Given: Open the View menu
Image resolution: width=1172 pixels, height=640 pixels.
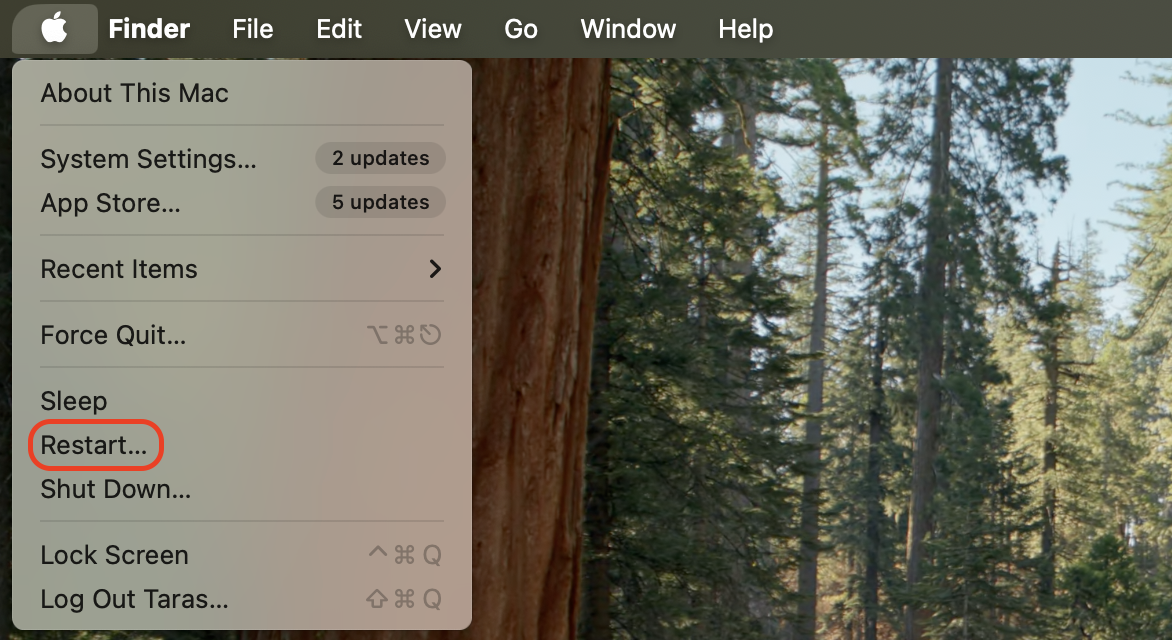Looking at the screenshot, I should [433, 29].
